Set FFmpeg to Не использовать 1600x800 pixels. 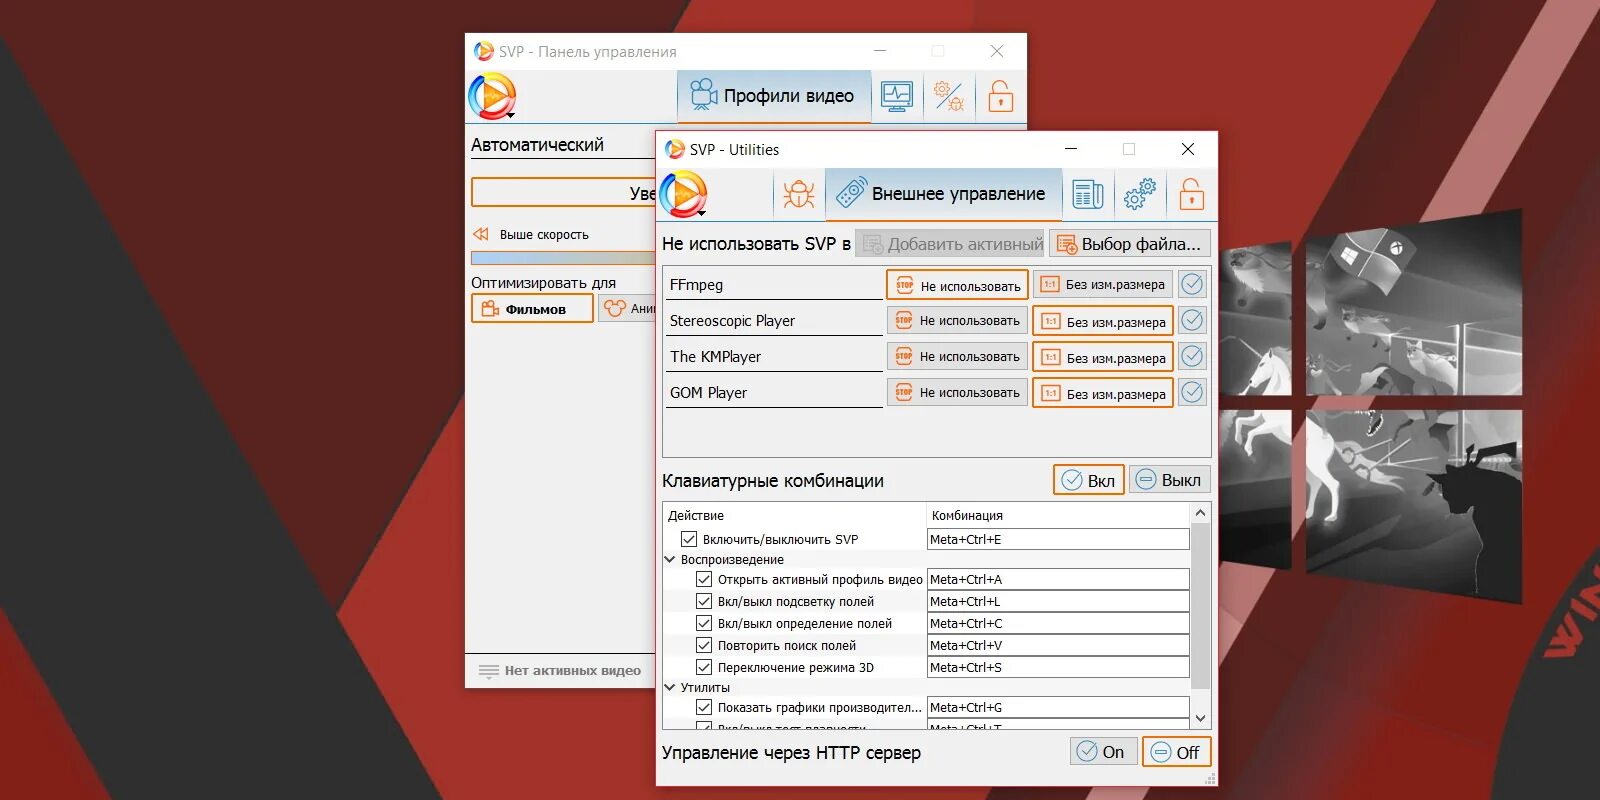957,285
